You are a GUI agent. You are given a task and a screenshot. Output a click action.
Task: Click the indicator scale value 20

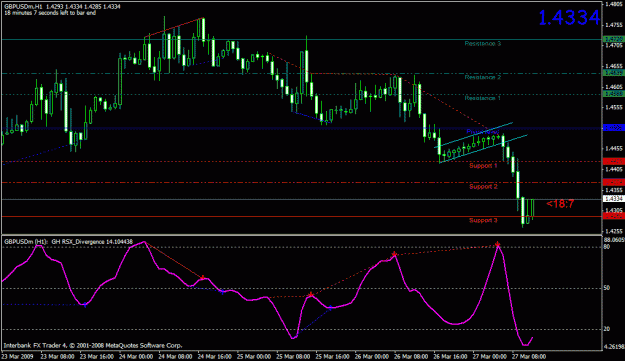607,329
